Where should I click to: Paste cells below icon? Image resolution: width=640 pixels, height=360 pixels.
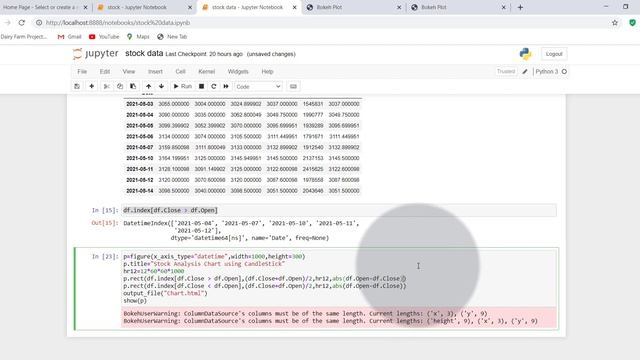click(133, 87)
